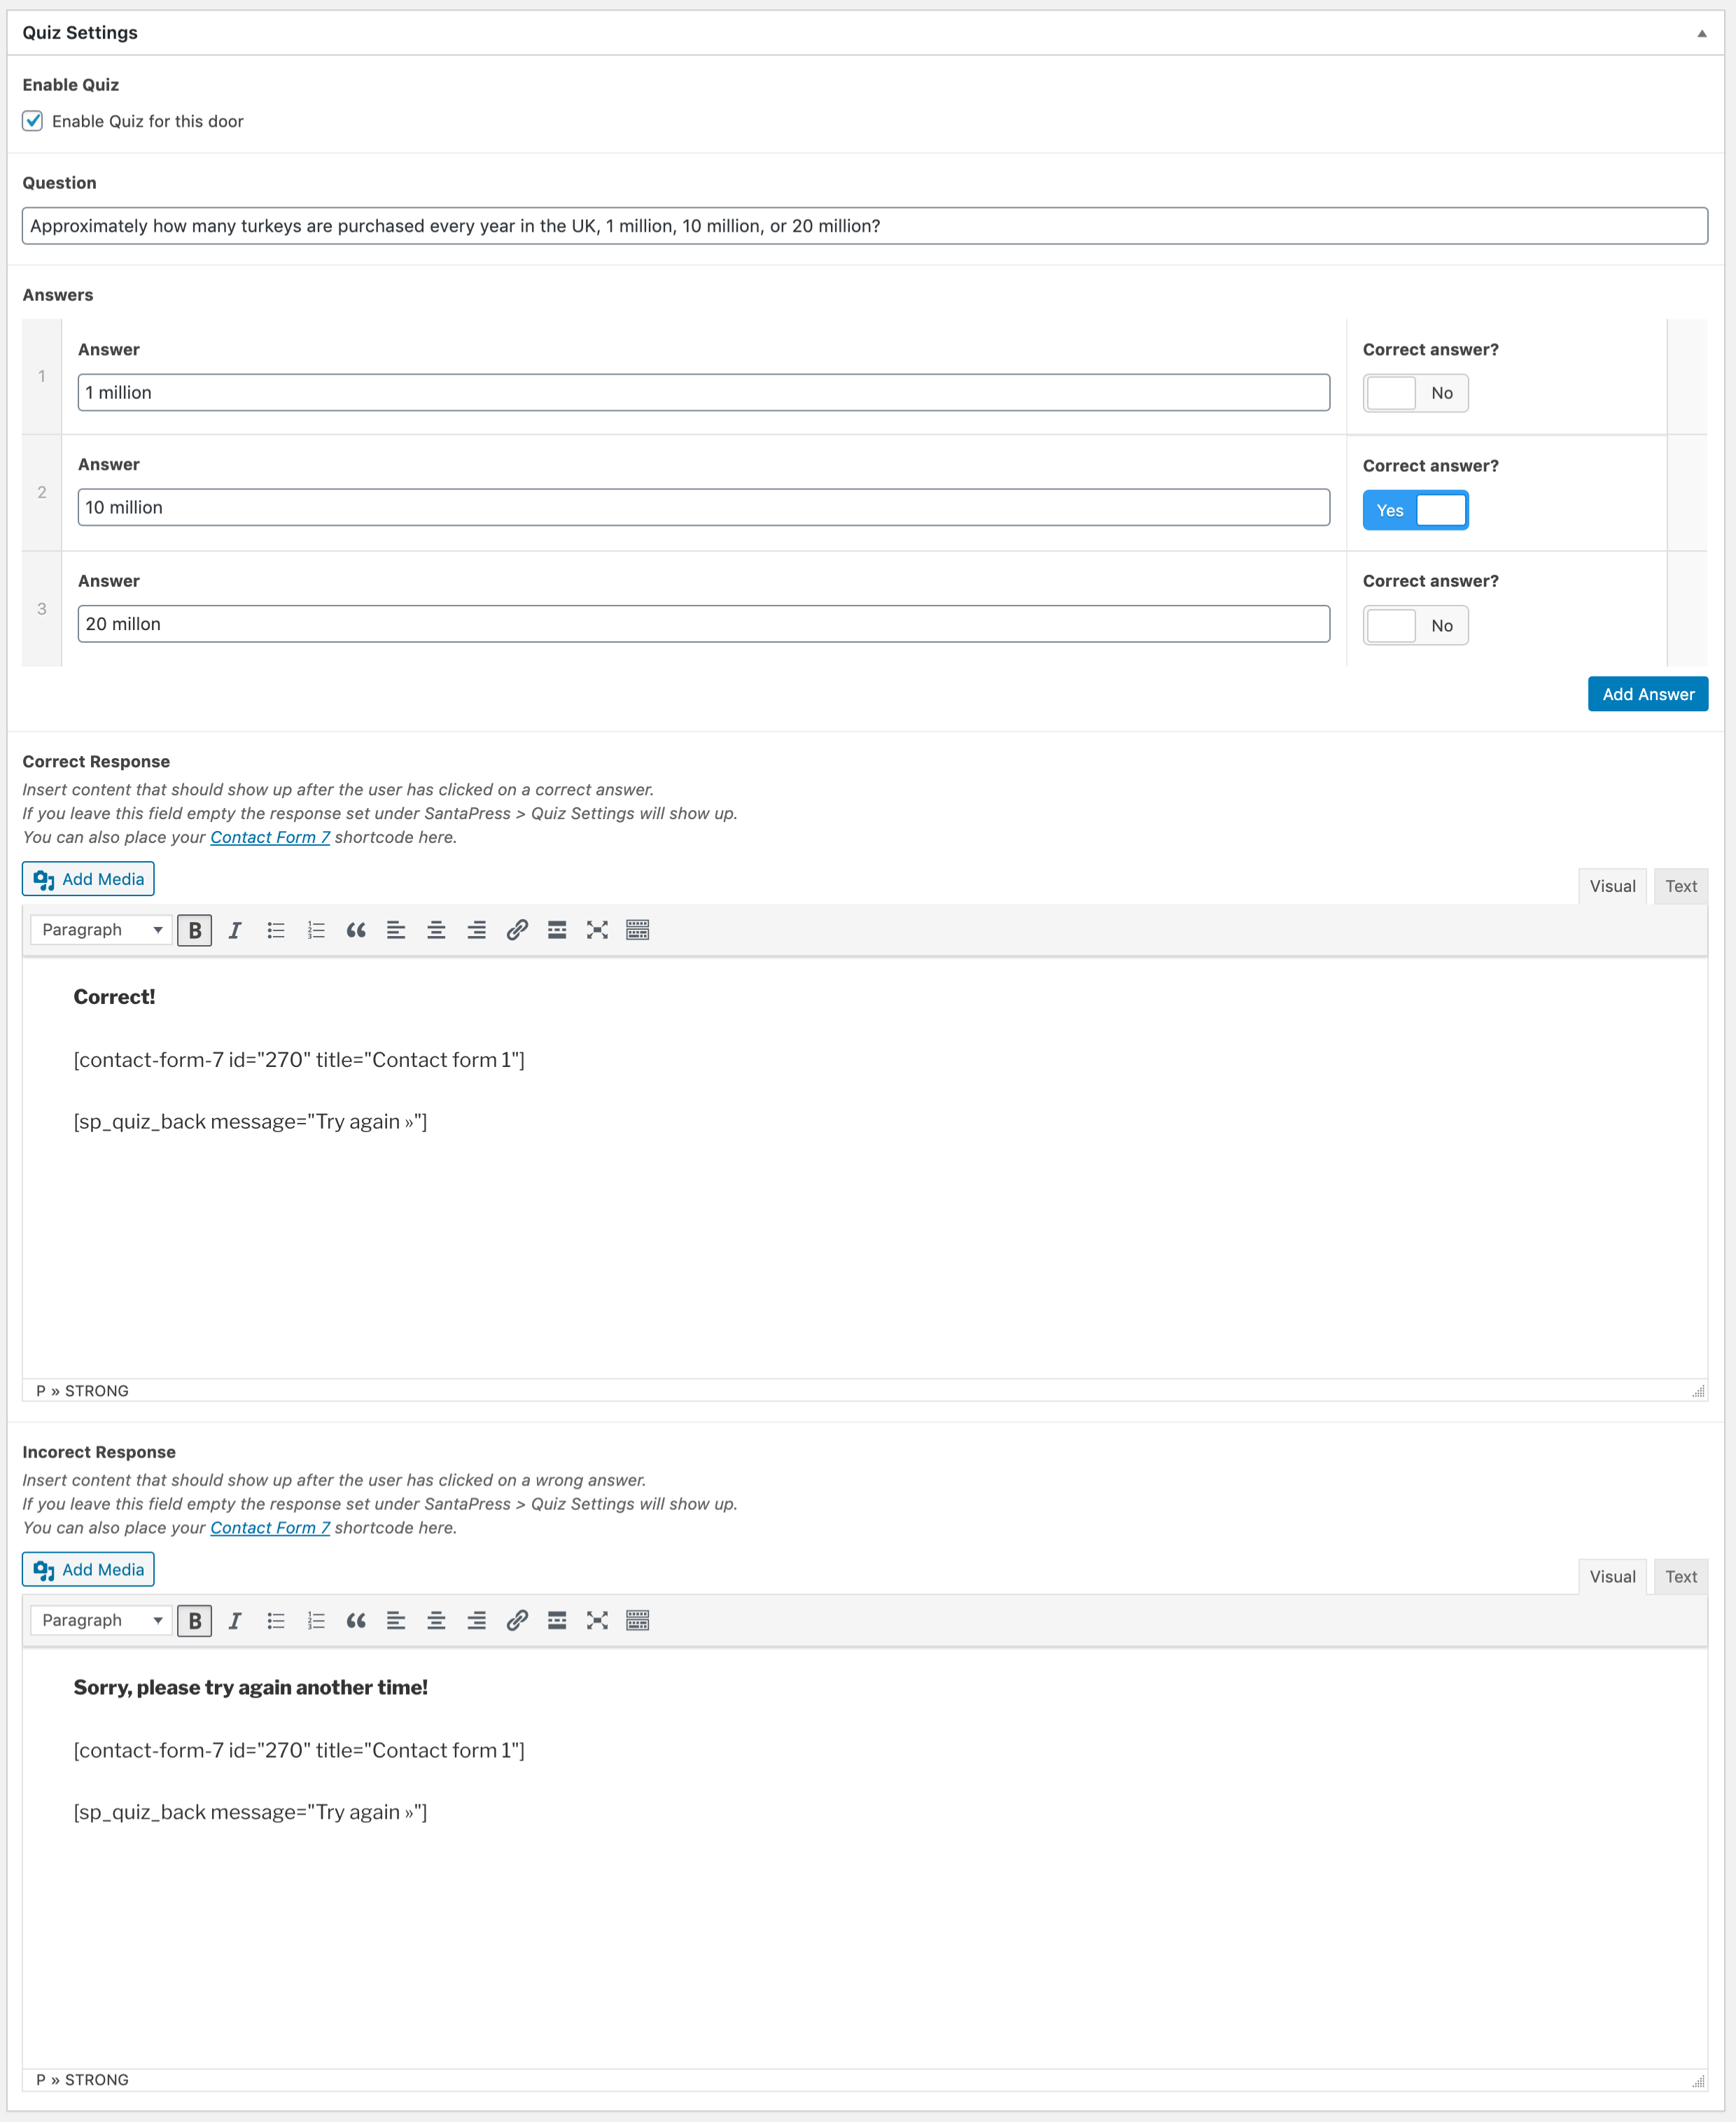Toggle correct answer for 20 millon
This screenshot has width=1736, height=2122.
[x=1414, y=626]
